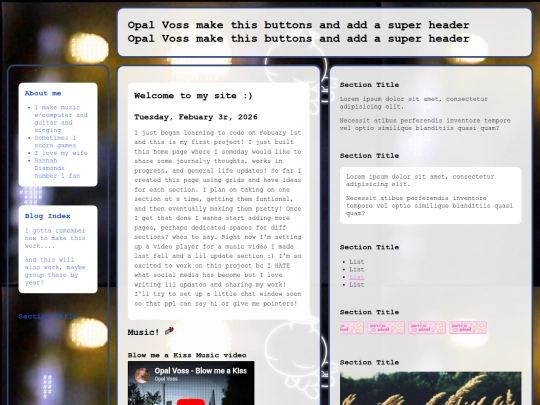Click the journal paragraph starting 'I just began learning'
Image resolution: width=540 pixels, height=405 pixels.
click(x=218, y=218)
